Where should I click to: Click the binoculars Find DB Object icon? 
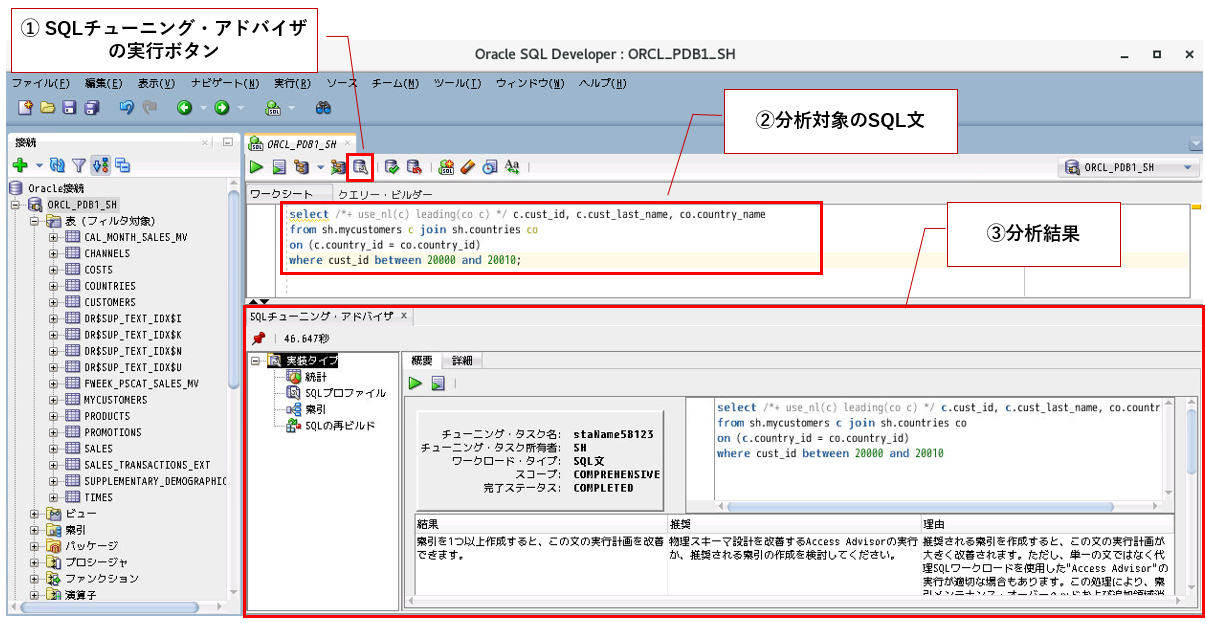click(323, 107)
